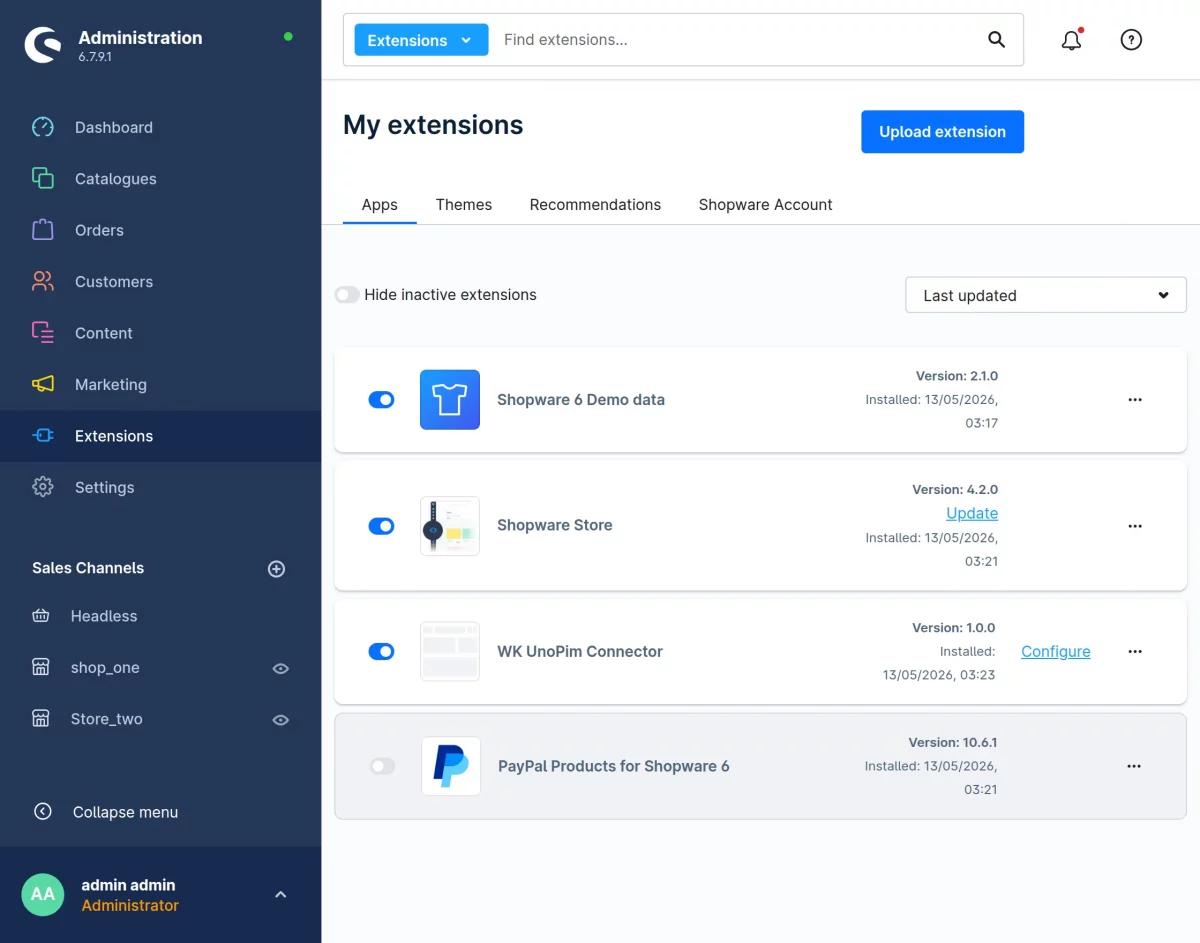Click Update link for Shopware Store

tap(972, 513)
